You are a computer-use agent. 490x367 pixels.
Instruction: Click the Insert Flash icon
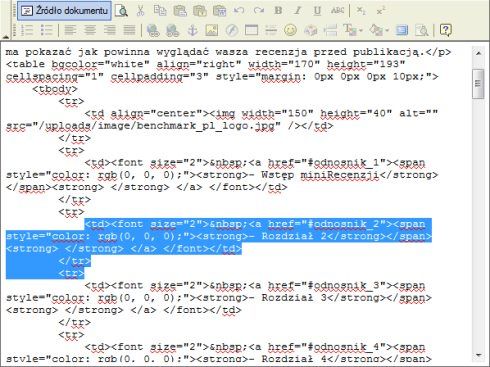coord(232,30)
